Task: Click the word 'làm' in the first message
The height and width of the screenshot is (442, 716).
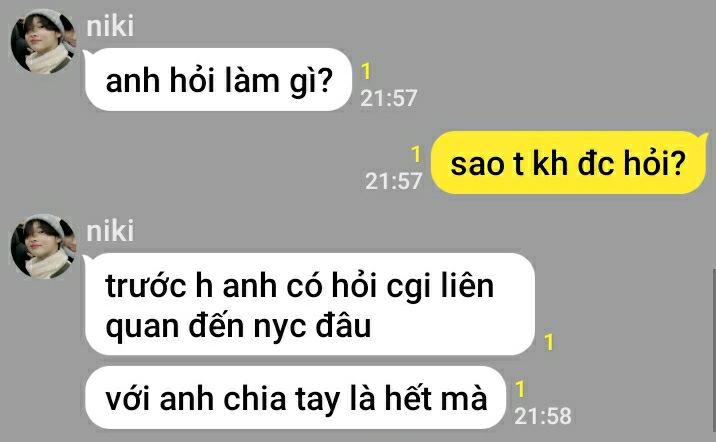Action: click(x=252, y=81)
